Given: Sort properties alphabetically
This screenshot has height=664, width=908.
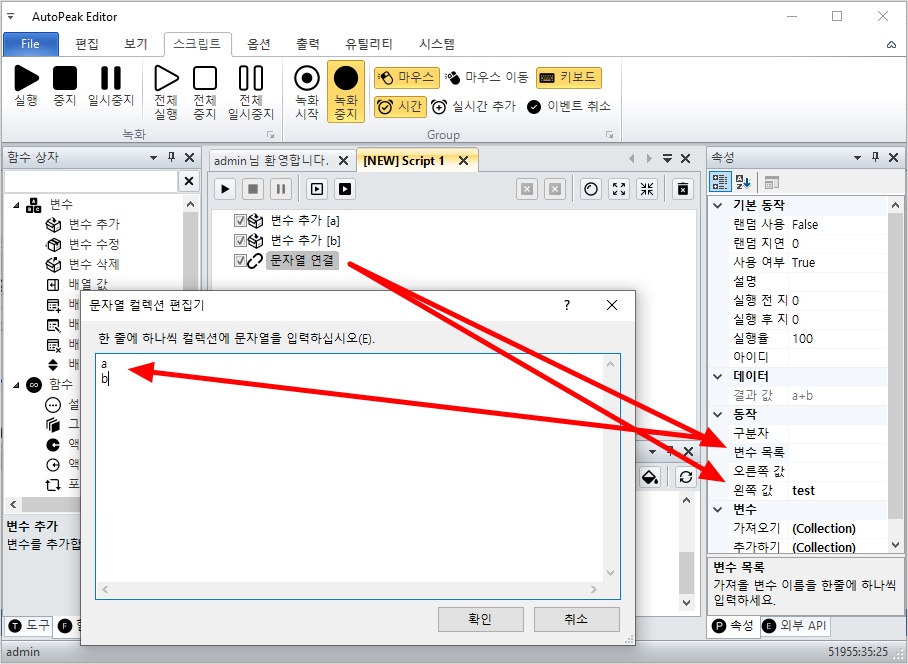Looking at the screenshot, I should pos(743,182).
